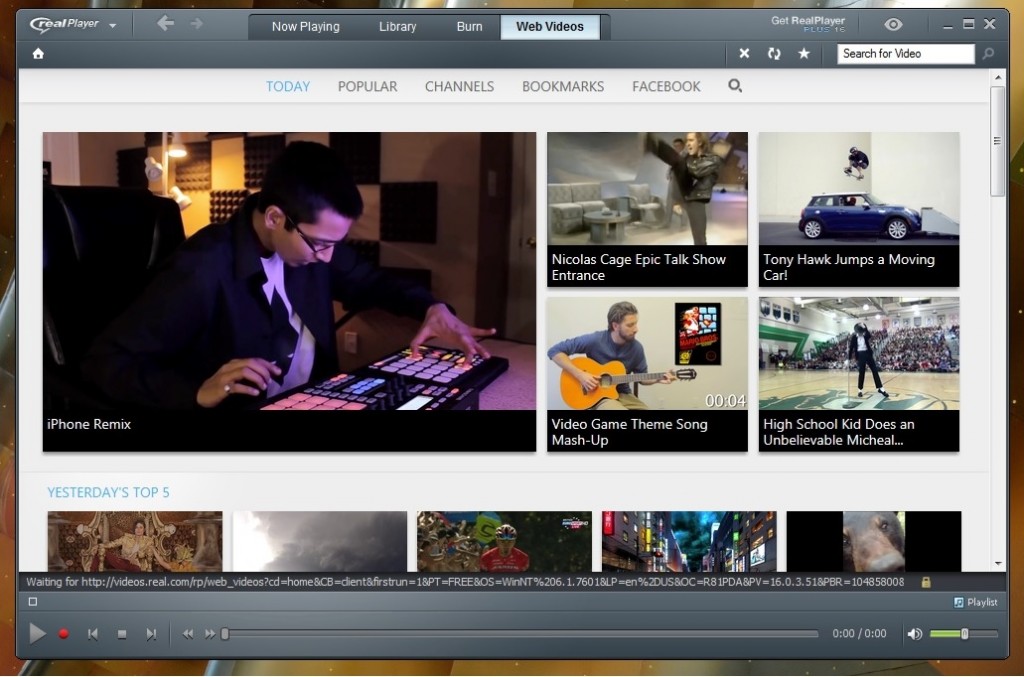Image resolution: width=1024 pixels, height=677 pixels.
Task: Open the Library tab
Action: [x=397, y=27]
